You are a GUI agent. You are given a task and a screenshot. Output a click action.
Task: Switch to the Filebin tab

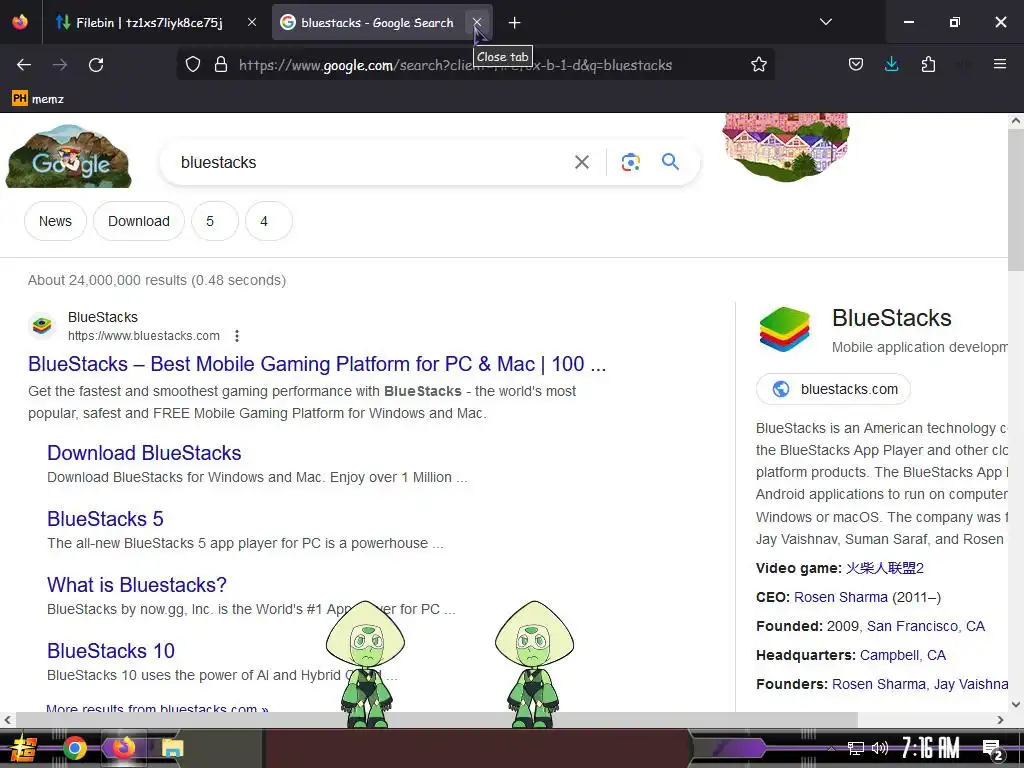[149, 23]
